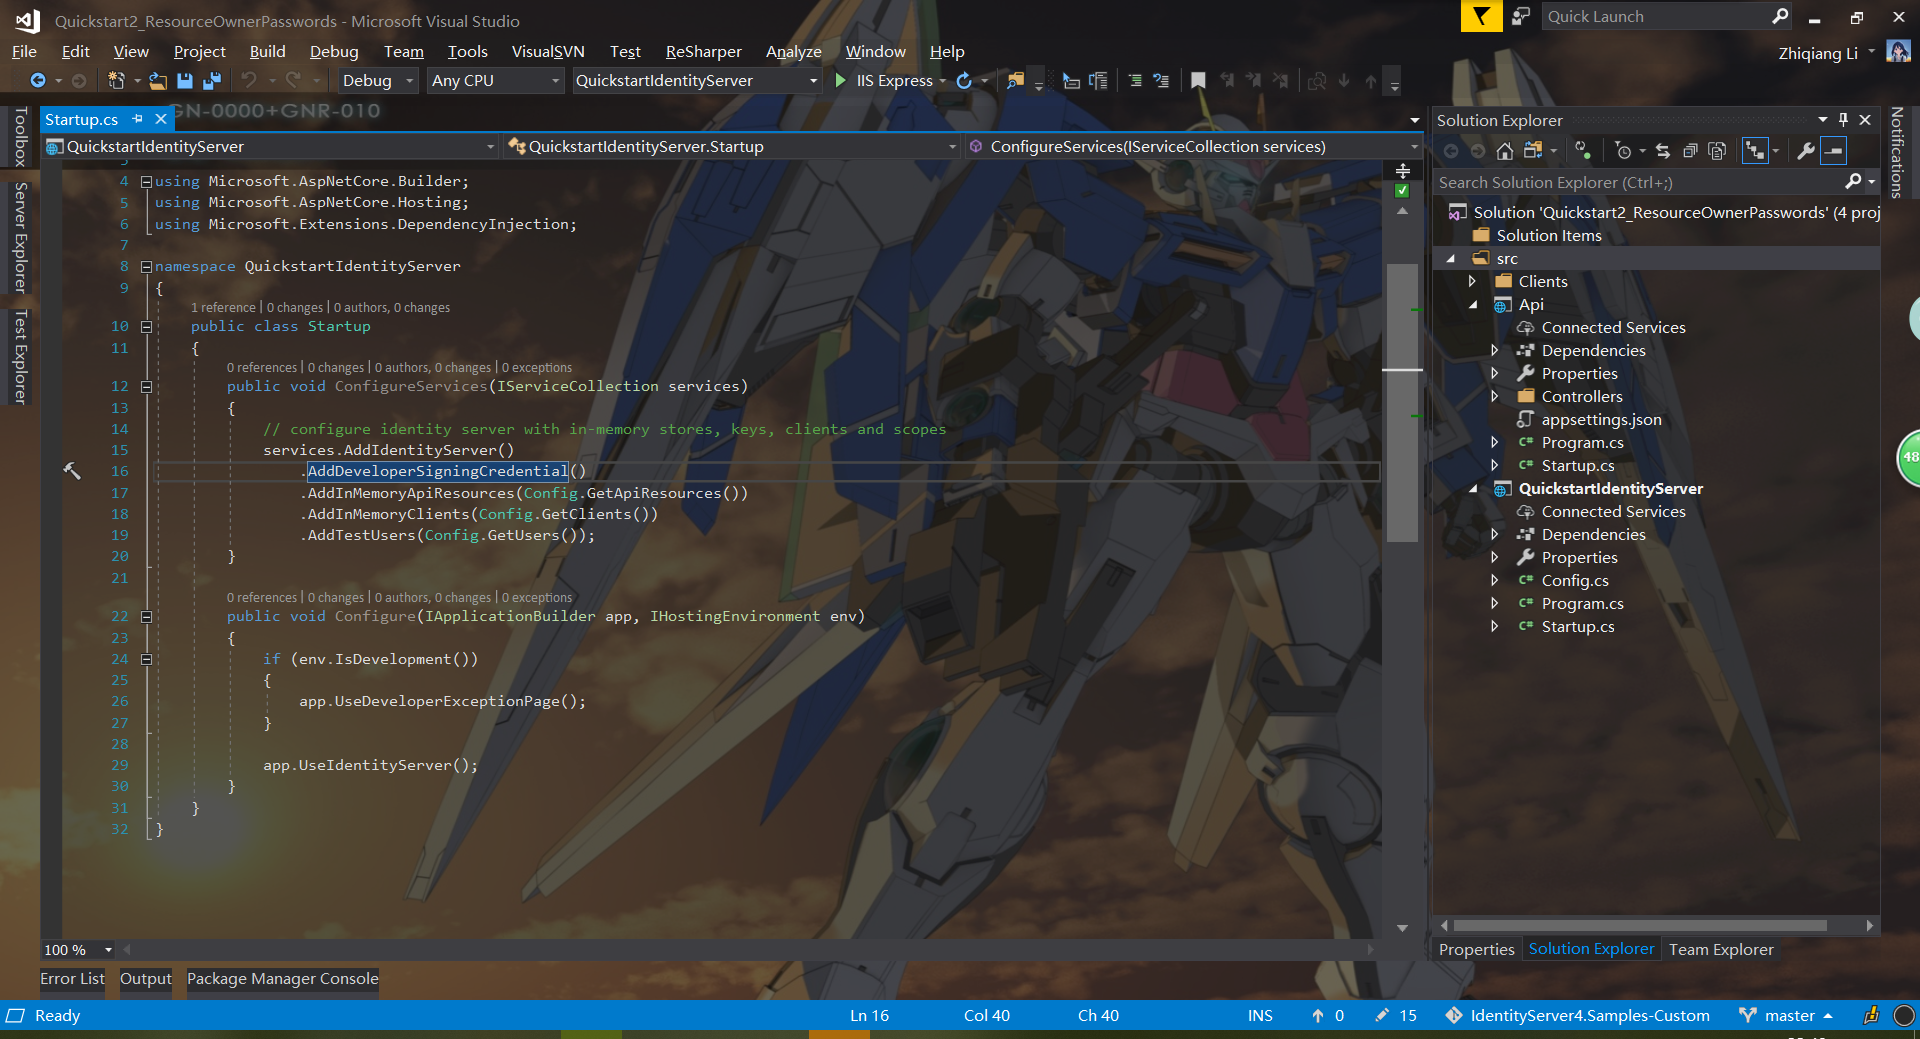Open the Package Manager Console
Image resolution: width=1920 pixels, height=1039 pixels.
282,979
